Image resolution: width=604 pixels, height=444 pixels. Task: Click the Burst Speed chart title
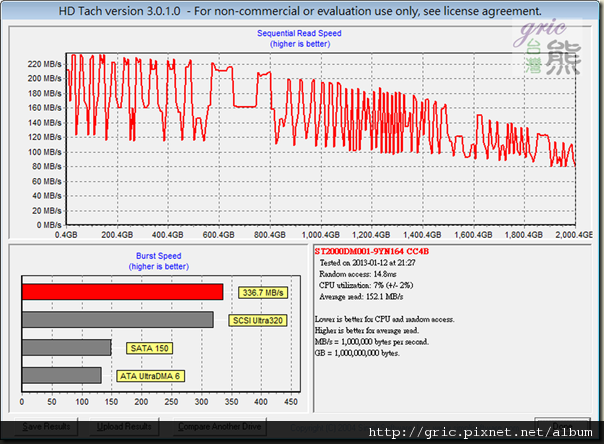[158, 256]
